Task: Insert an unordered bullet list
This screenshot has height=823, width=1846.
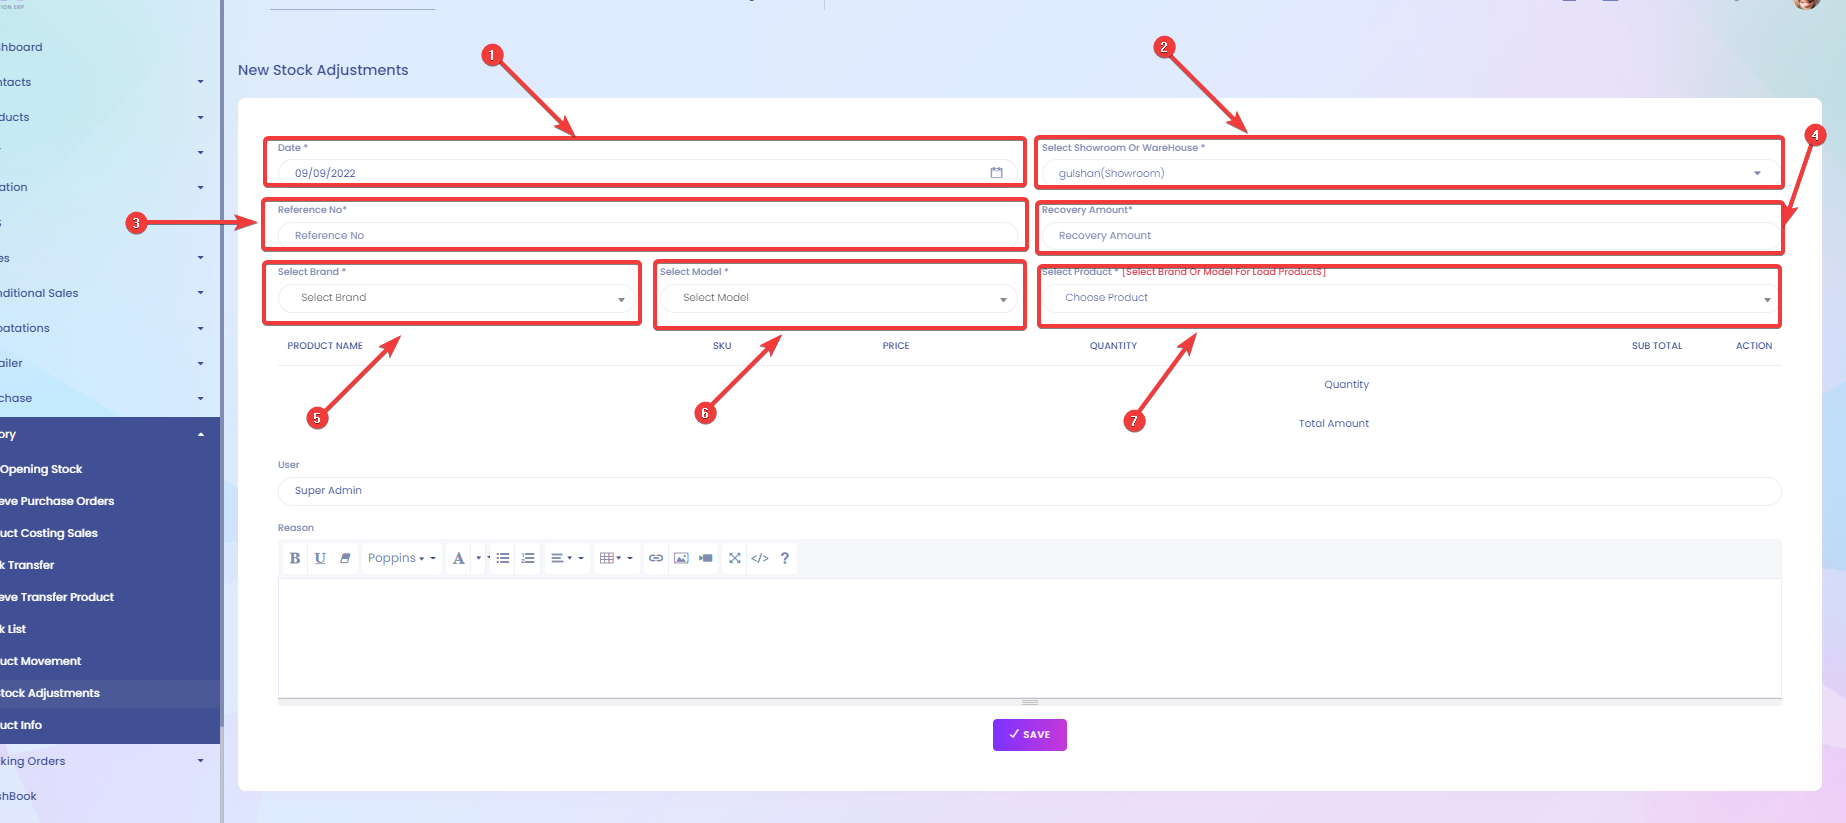Action: (x=503, y=558)
